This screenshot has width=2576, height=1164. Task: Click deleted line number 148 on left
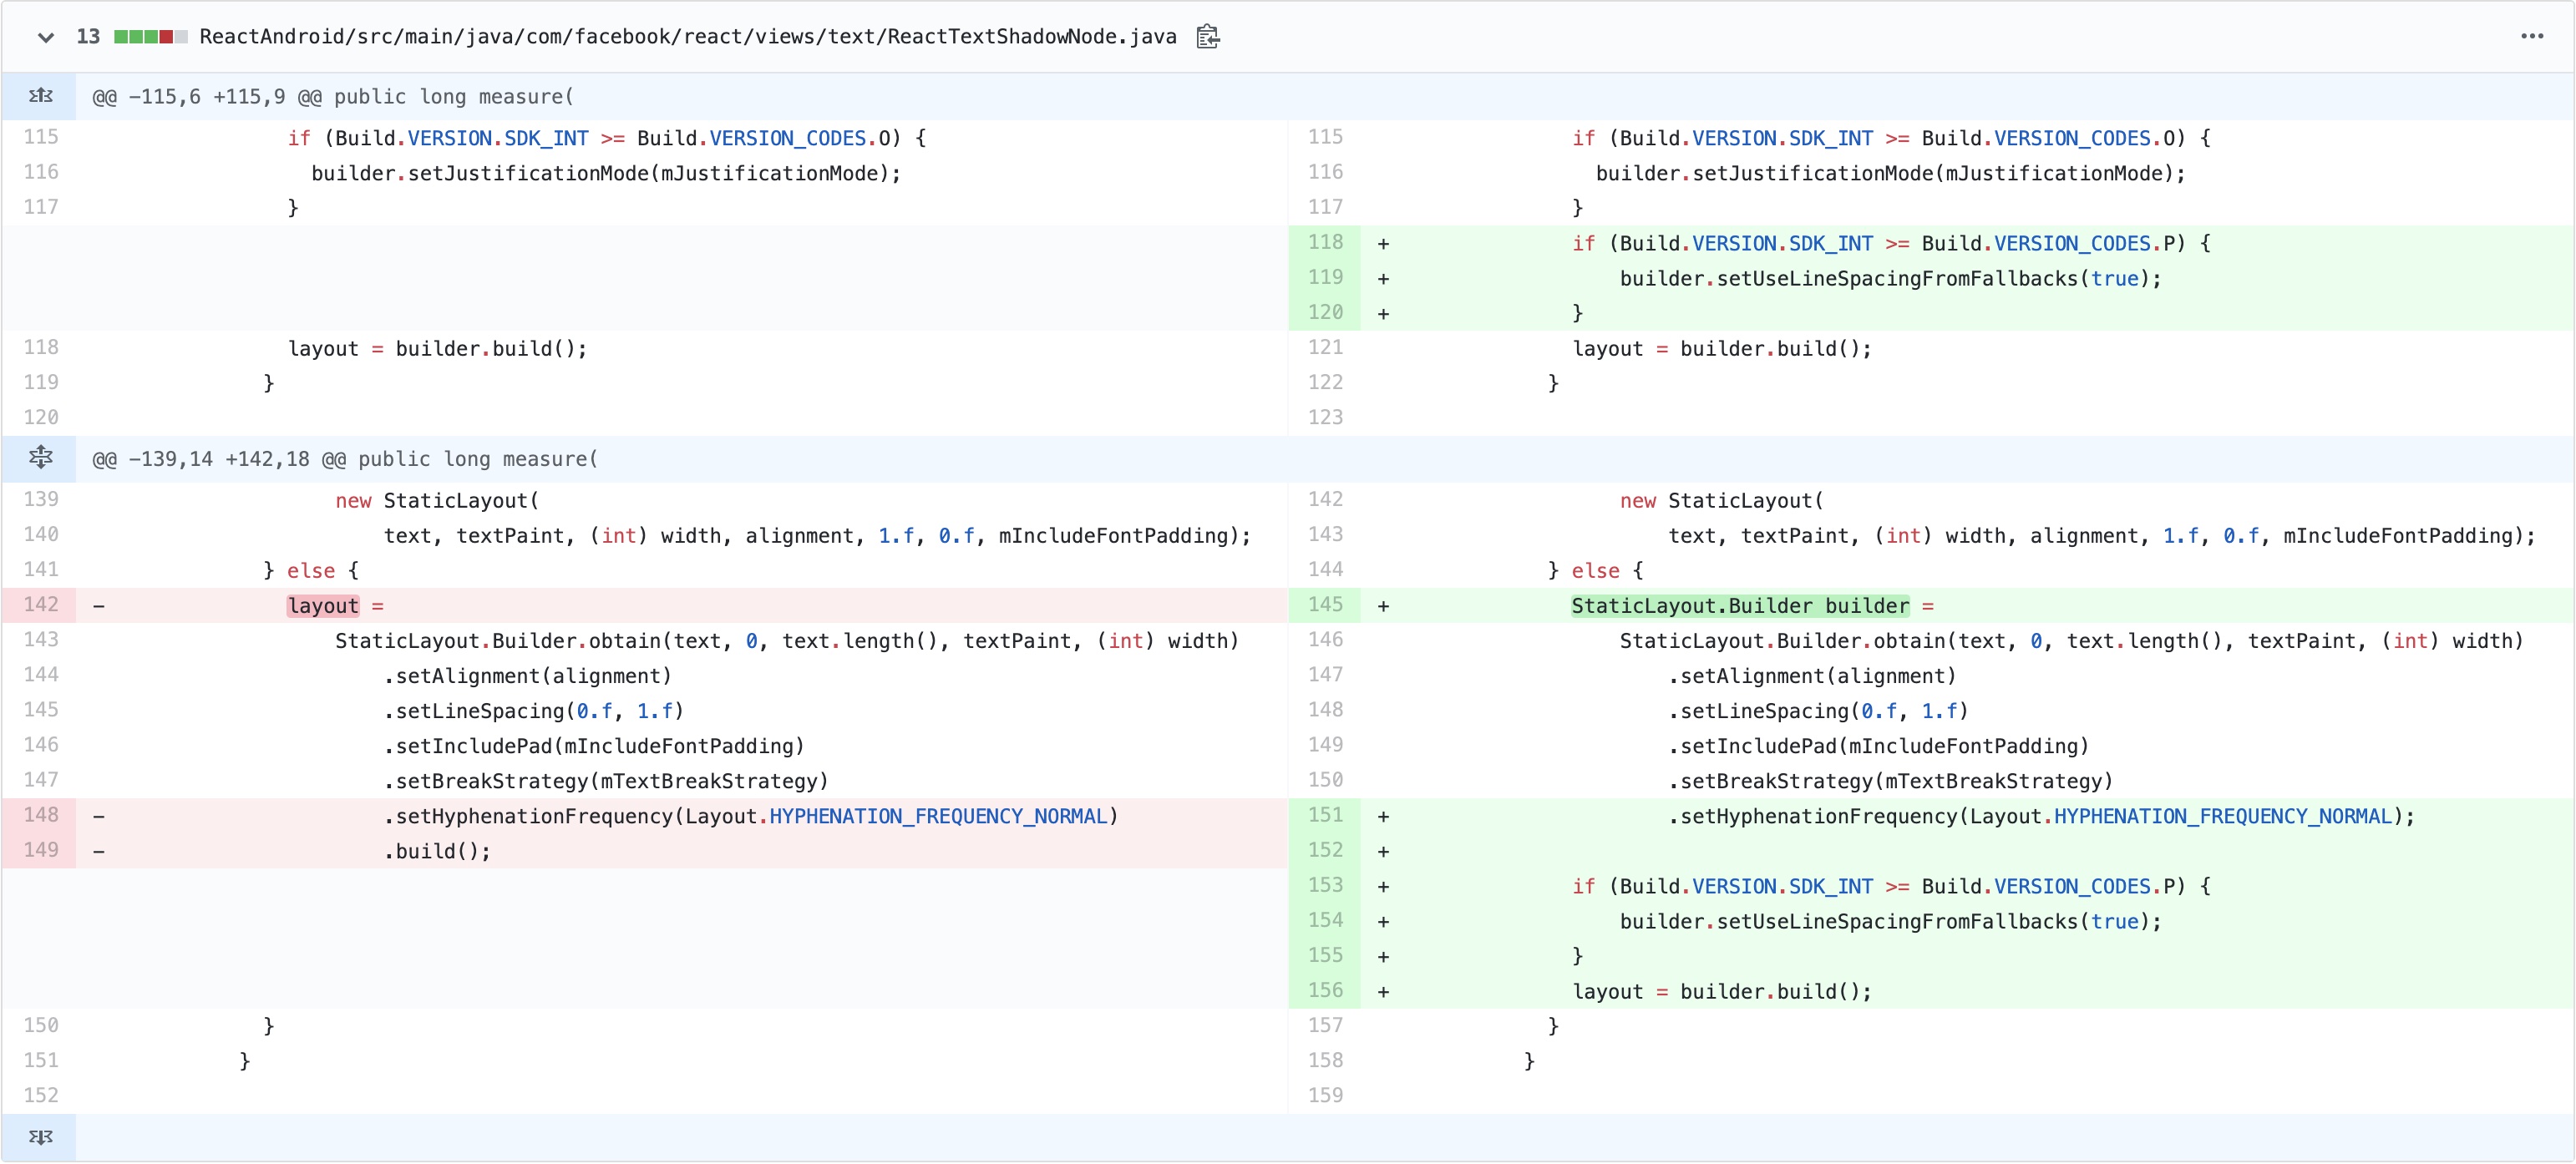click(x=40, y=814)
